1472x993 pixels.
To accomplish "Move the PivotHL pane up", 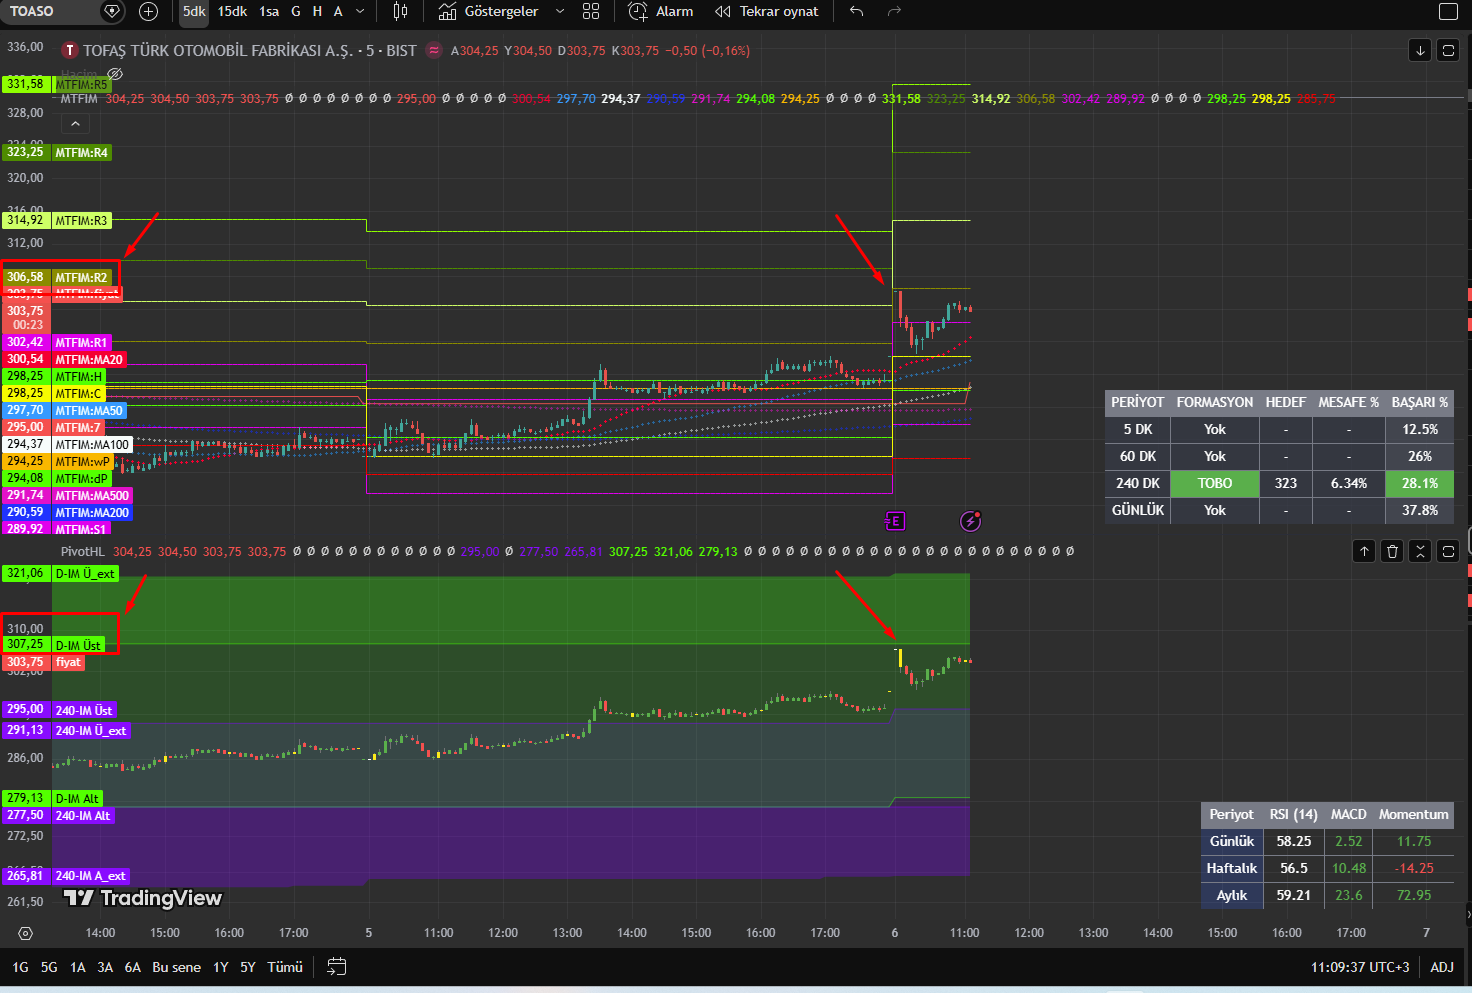I will [x=1364, y=551].
